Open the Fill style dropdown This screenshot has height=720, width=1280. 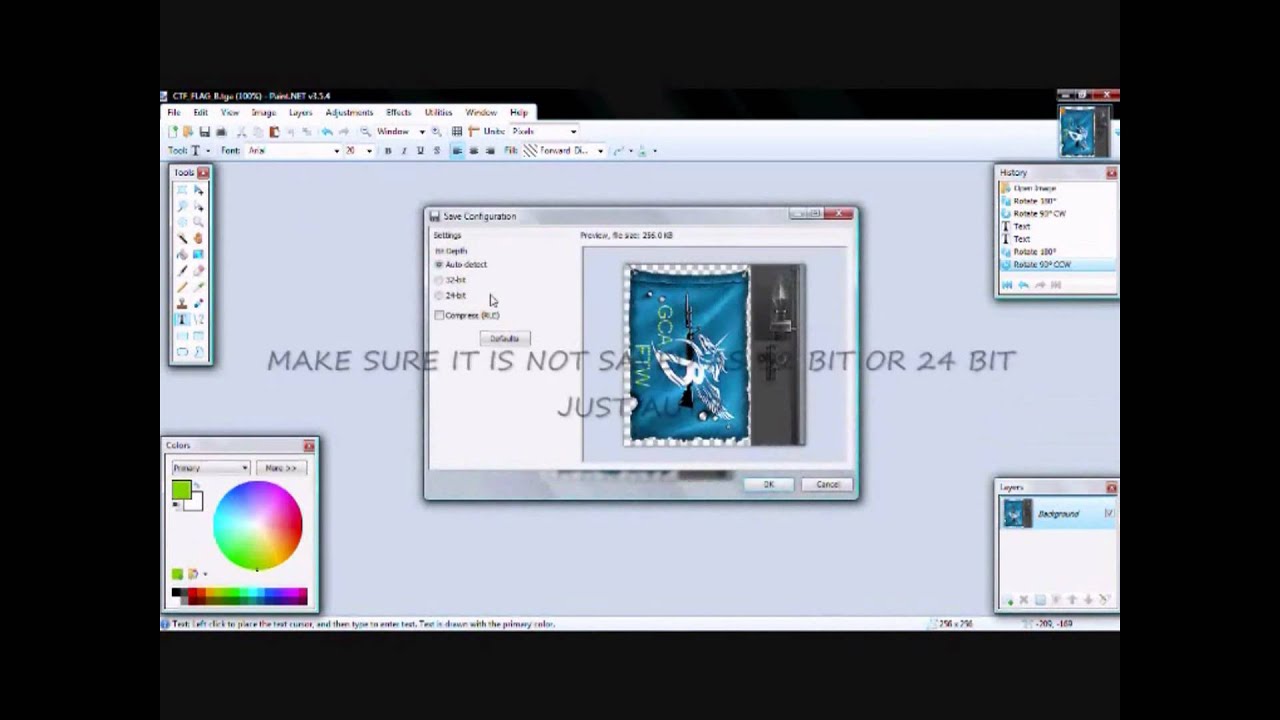click(x=600, y=150)
